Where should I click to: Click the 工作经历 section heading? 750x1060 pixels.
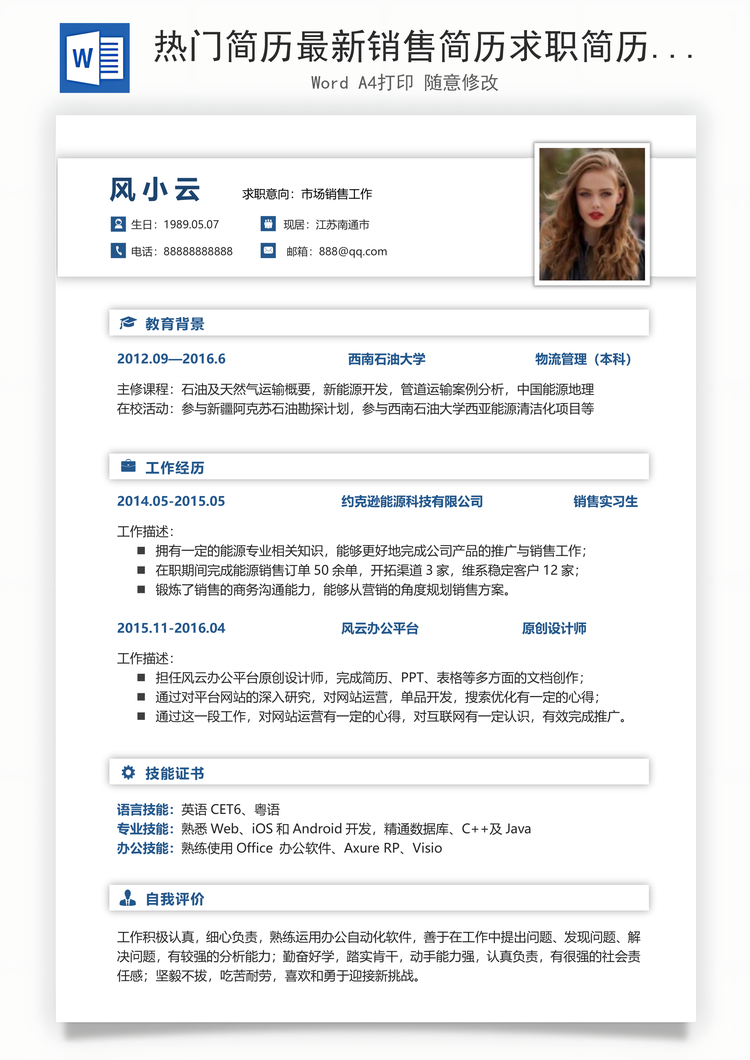point(174,467)
